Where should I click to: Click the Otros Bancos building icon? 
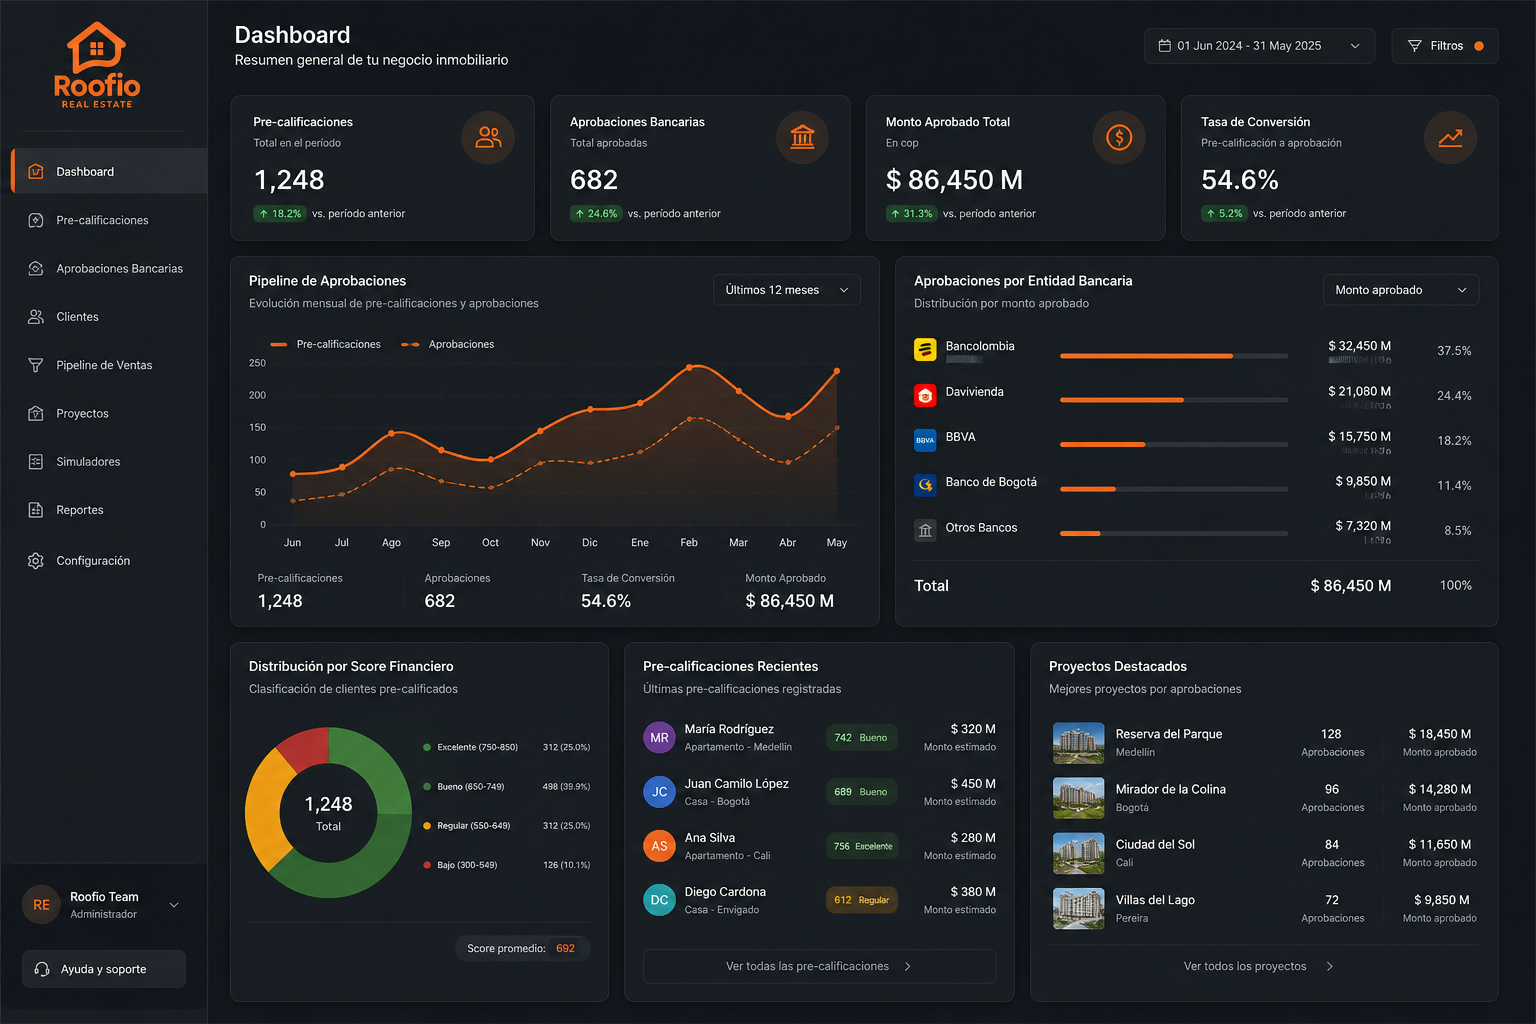point(925,530)
